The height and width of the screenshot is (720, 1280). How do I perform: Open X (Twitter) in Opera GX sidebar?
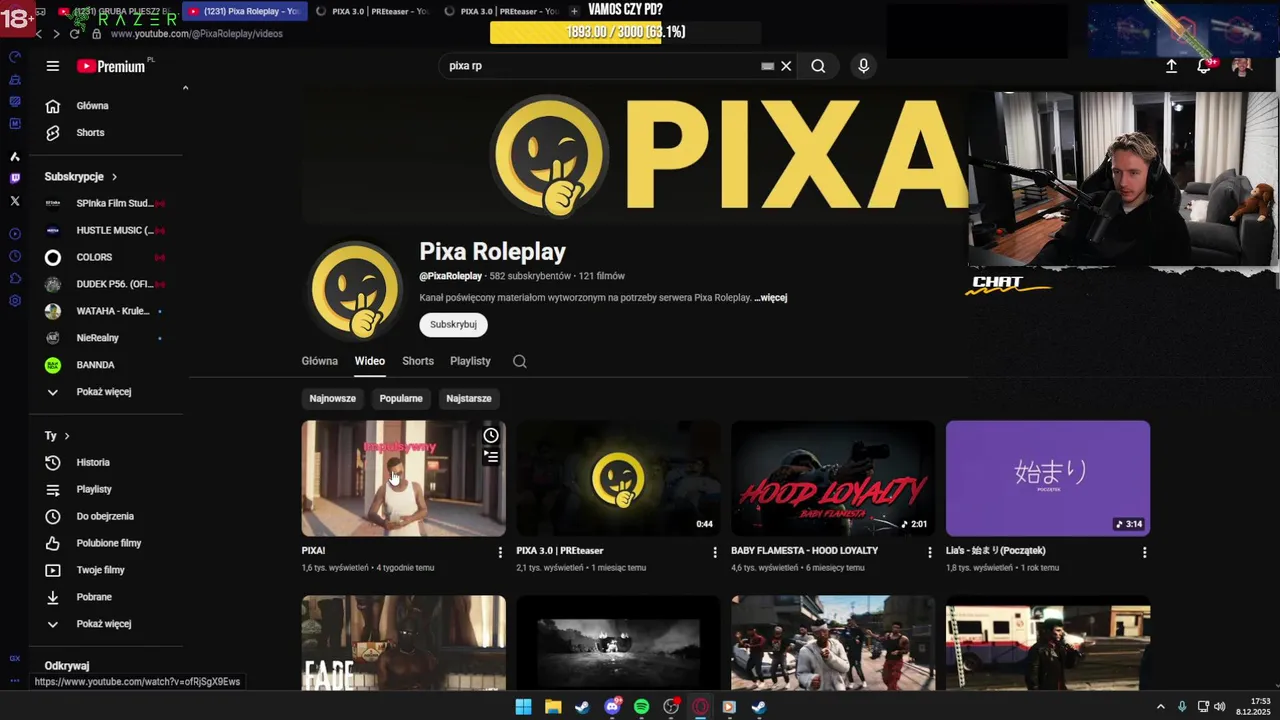[14, 200]
